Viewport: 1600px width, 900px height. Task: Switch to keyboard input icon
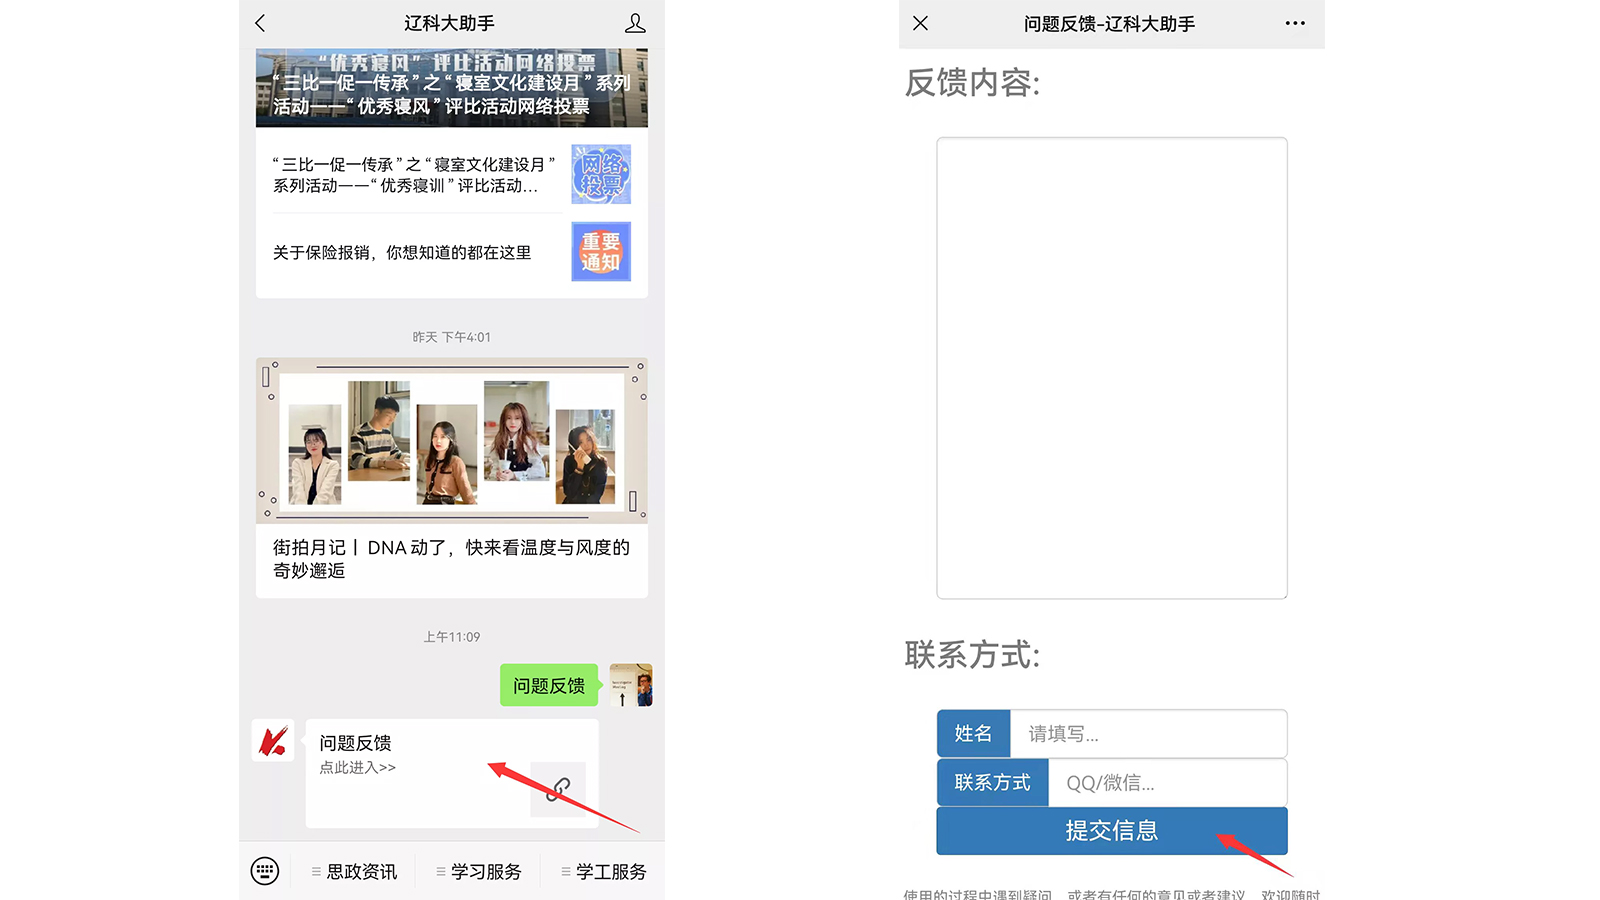265,871
